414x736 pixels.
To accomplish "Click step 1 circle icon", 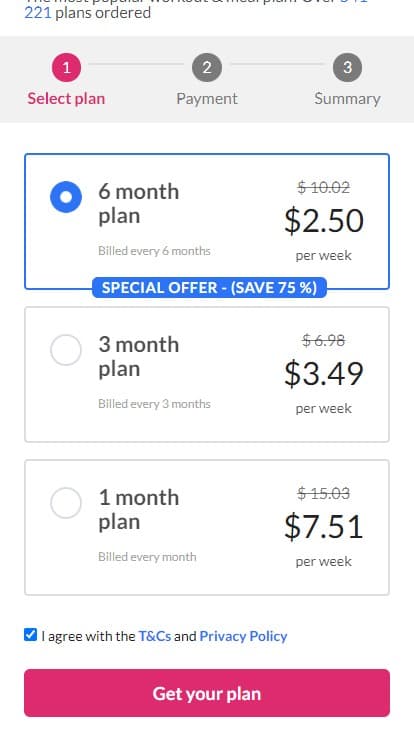I will [66, 68].
